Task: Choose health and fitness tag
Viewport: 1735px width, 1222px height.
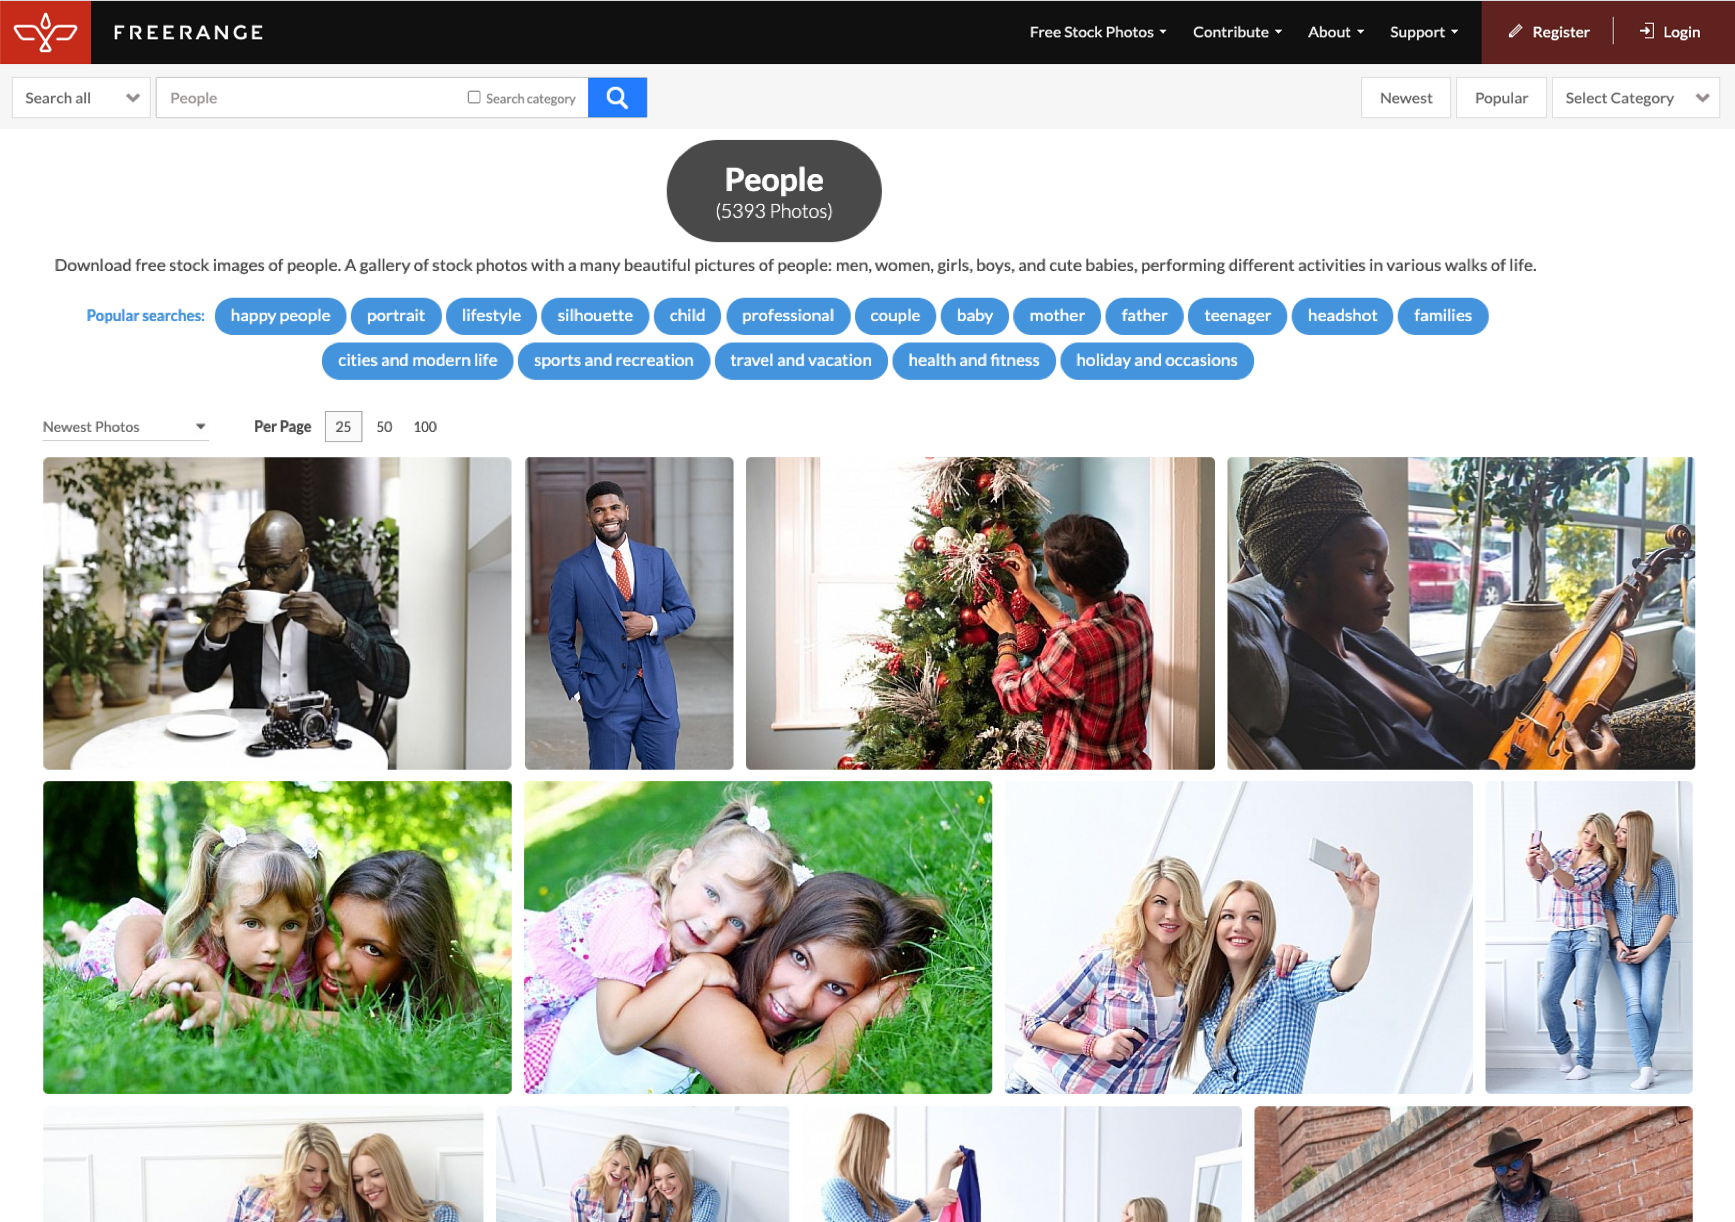Action: (974, 360)
